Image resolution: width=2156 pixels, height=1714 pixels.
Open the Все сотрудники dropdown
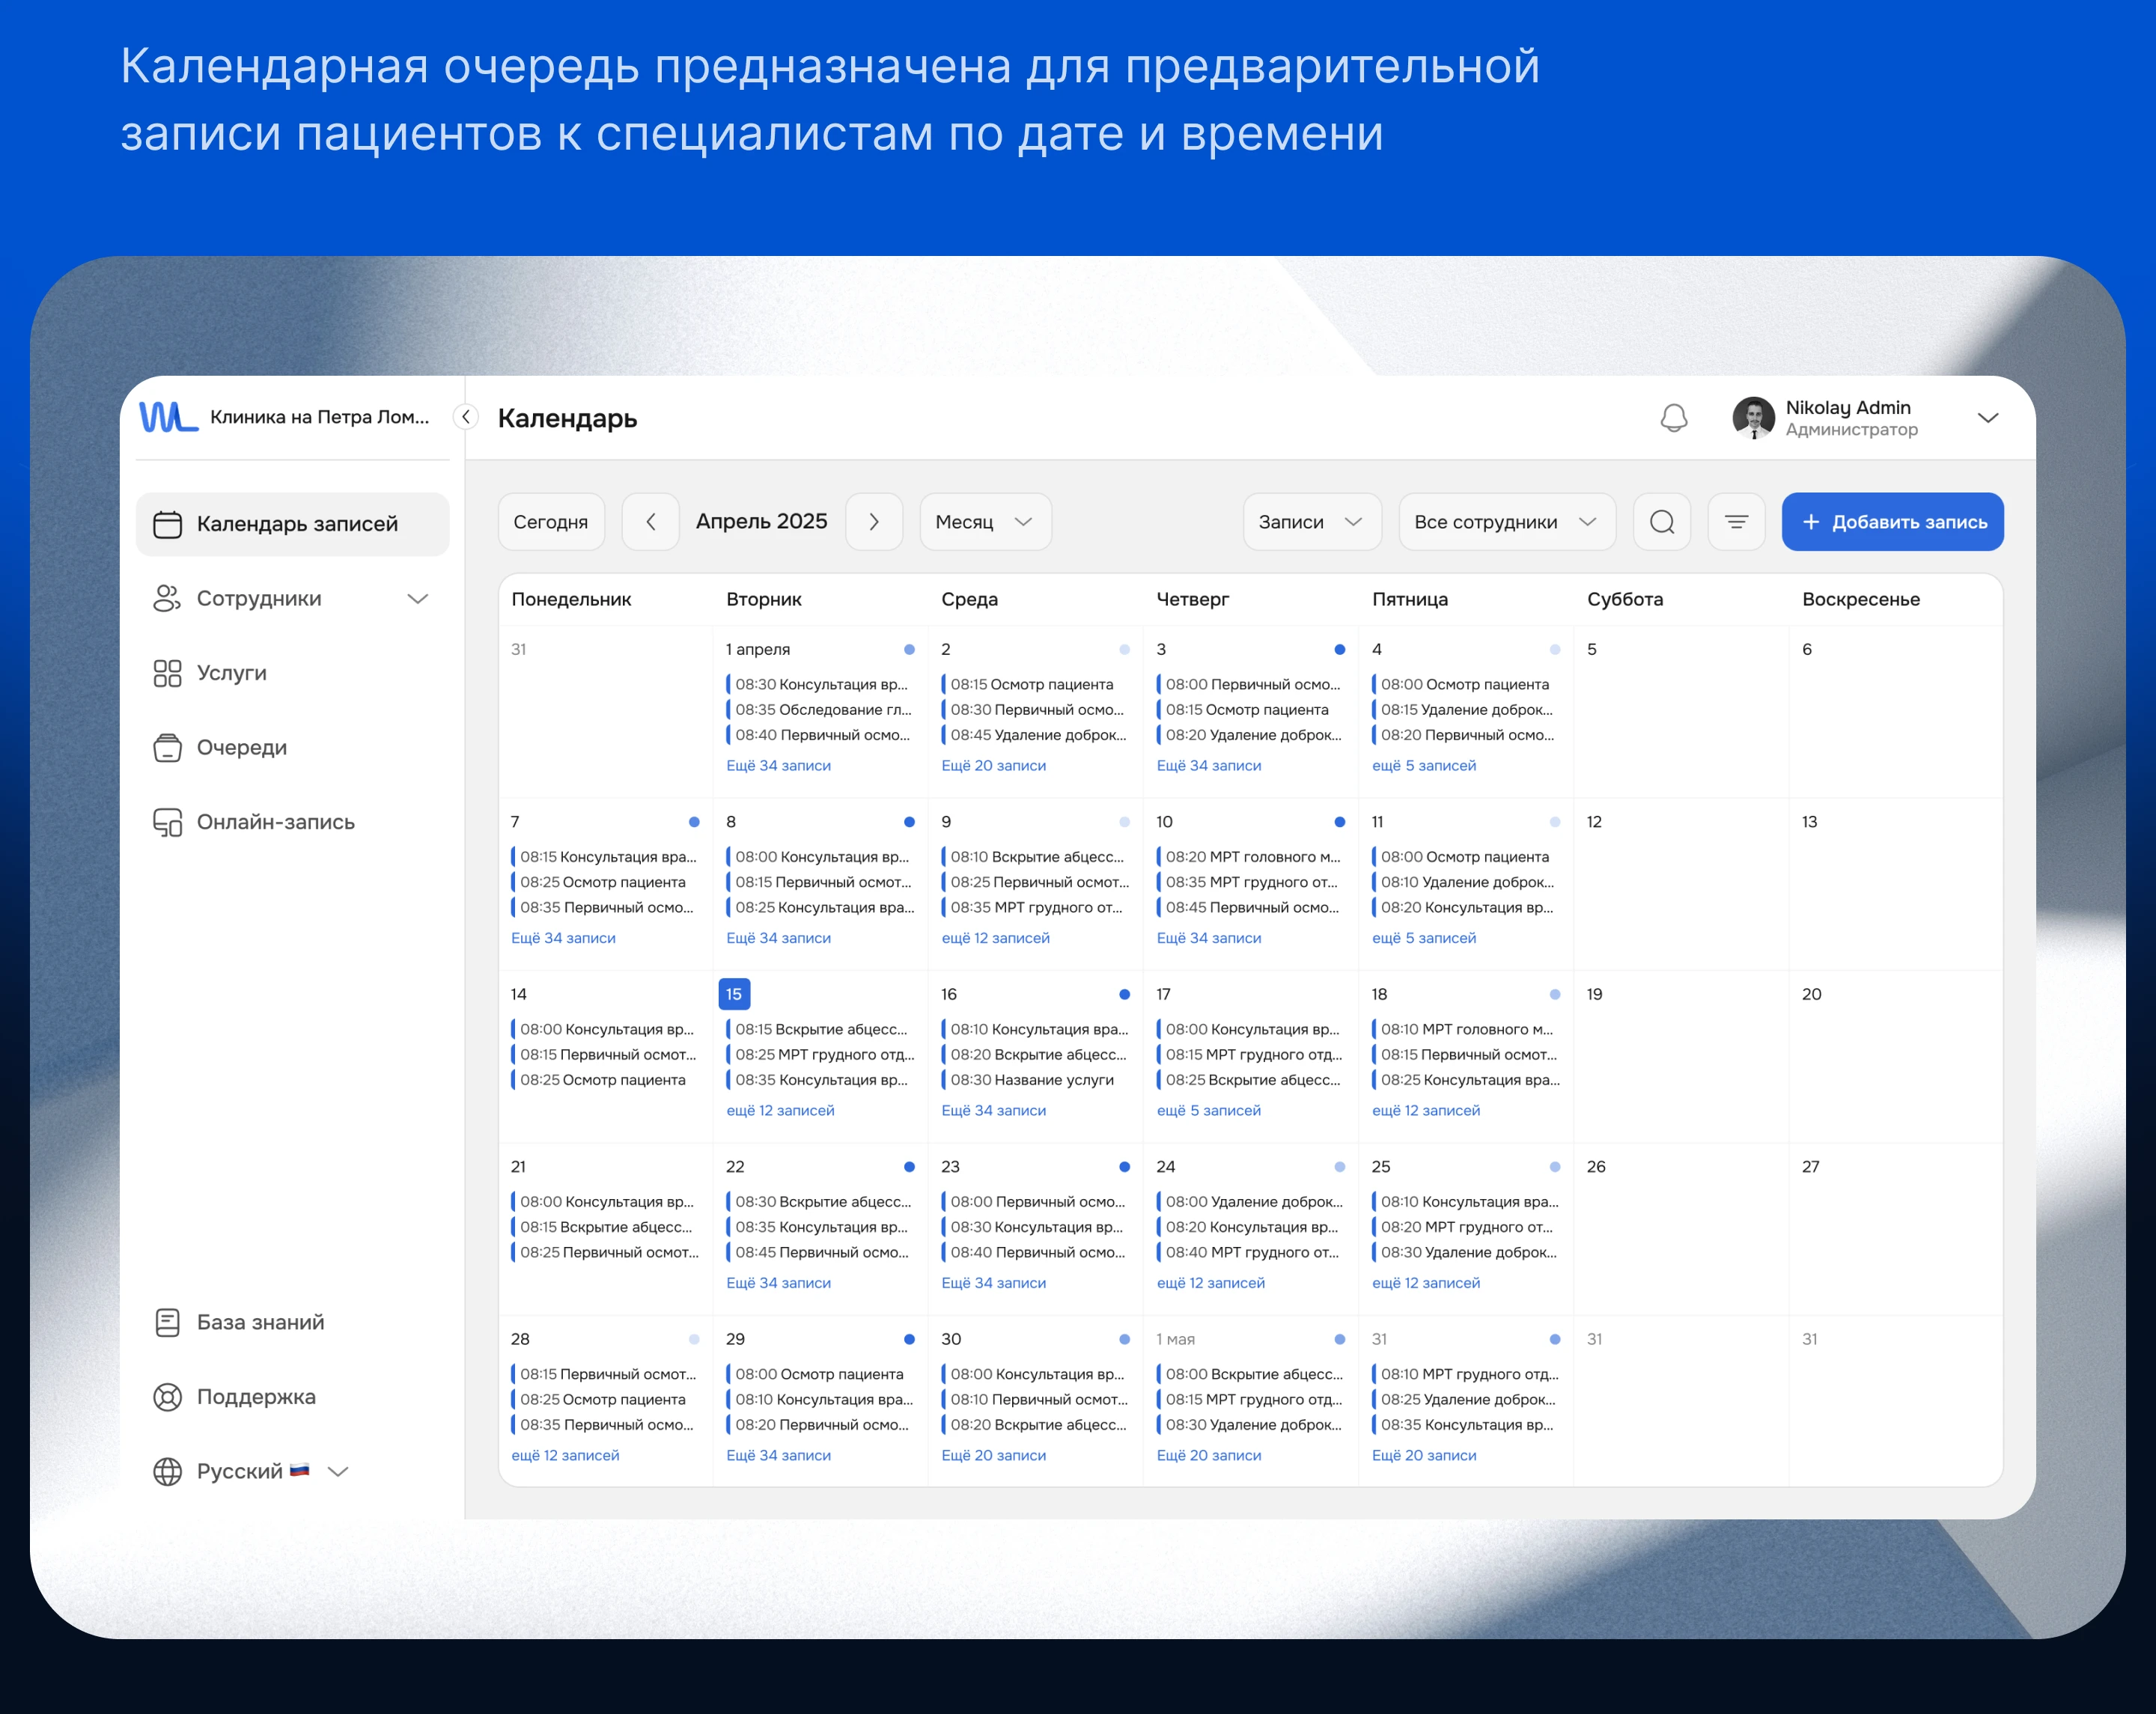(1506, 521)
